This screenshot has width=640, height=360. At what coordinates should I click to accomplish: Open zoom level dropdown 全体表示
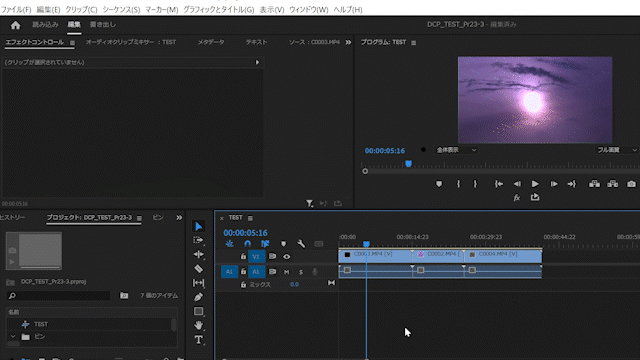point(456,150)
